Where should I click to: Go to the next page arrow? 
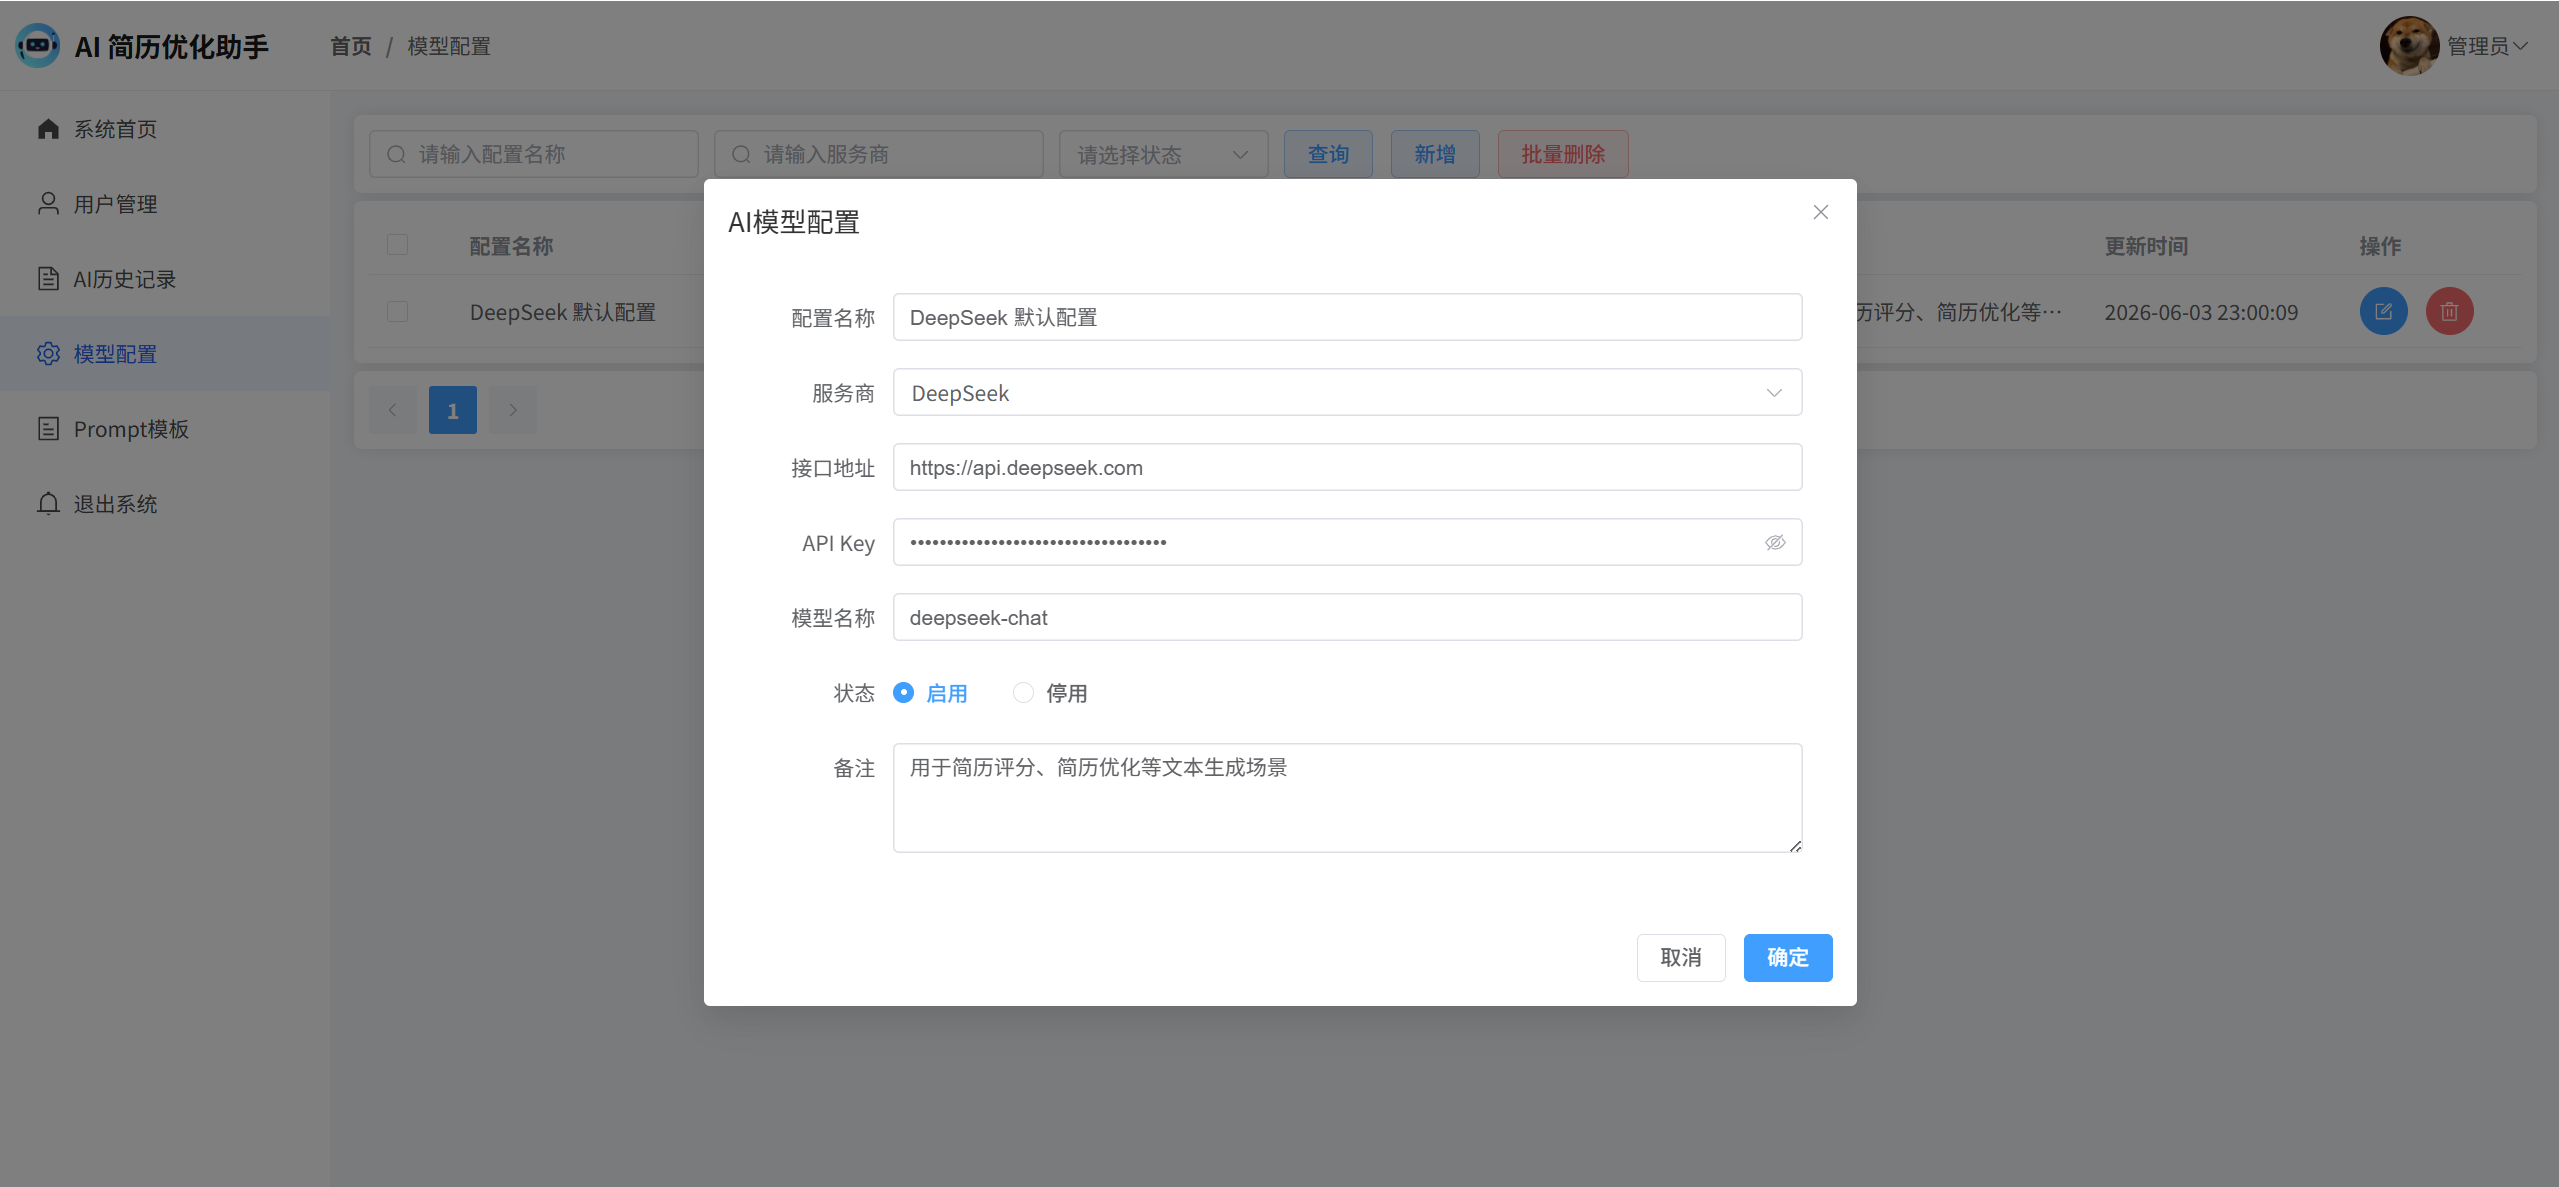(513, 410)
